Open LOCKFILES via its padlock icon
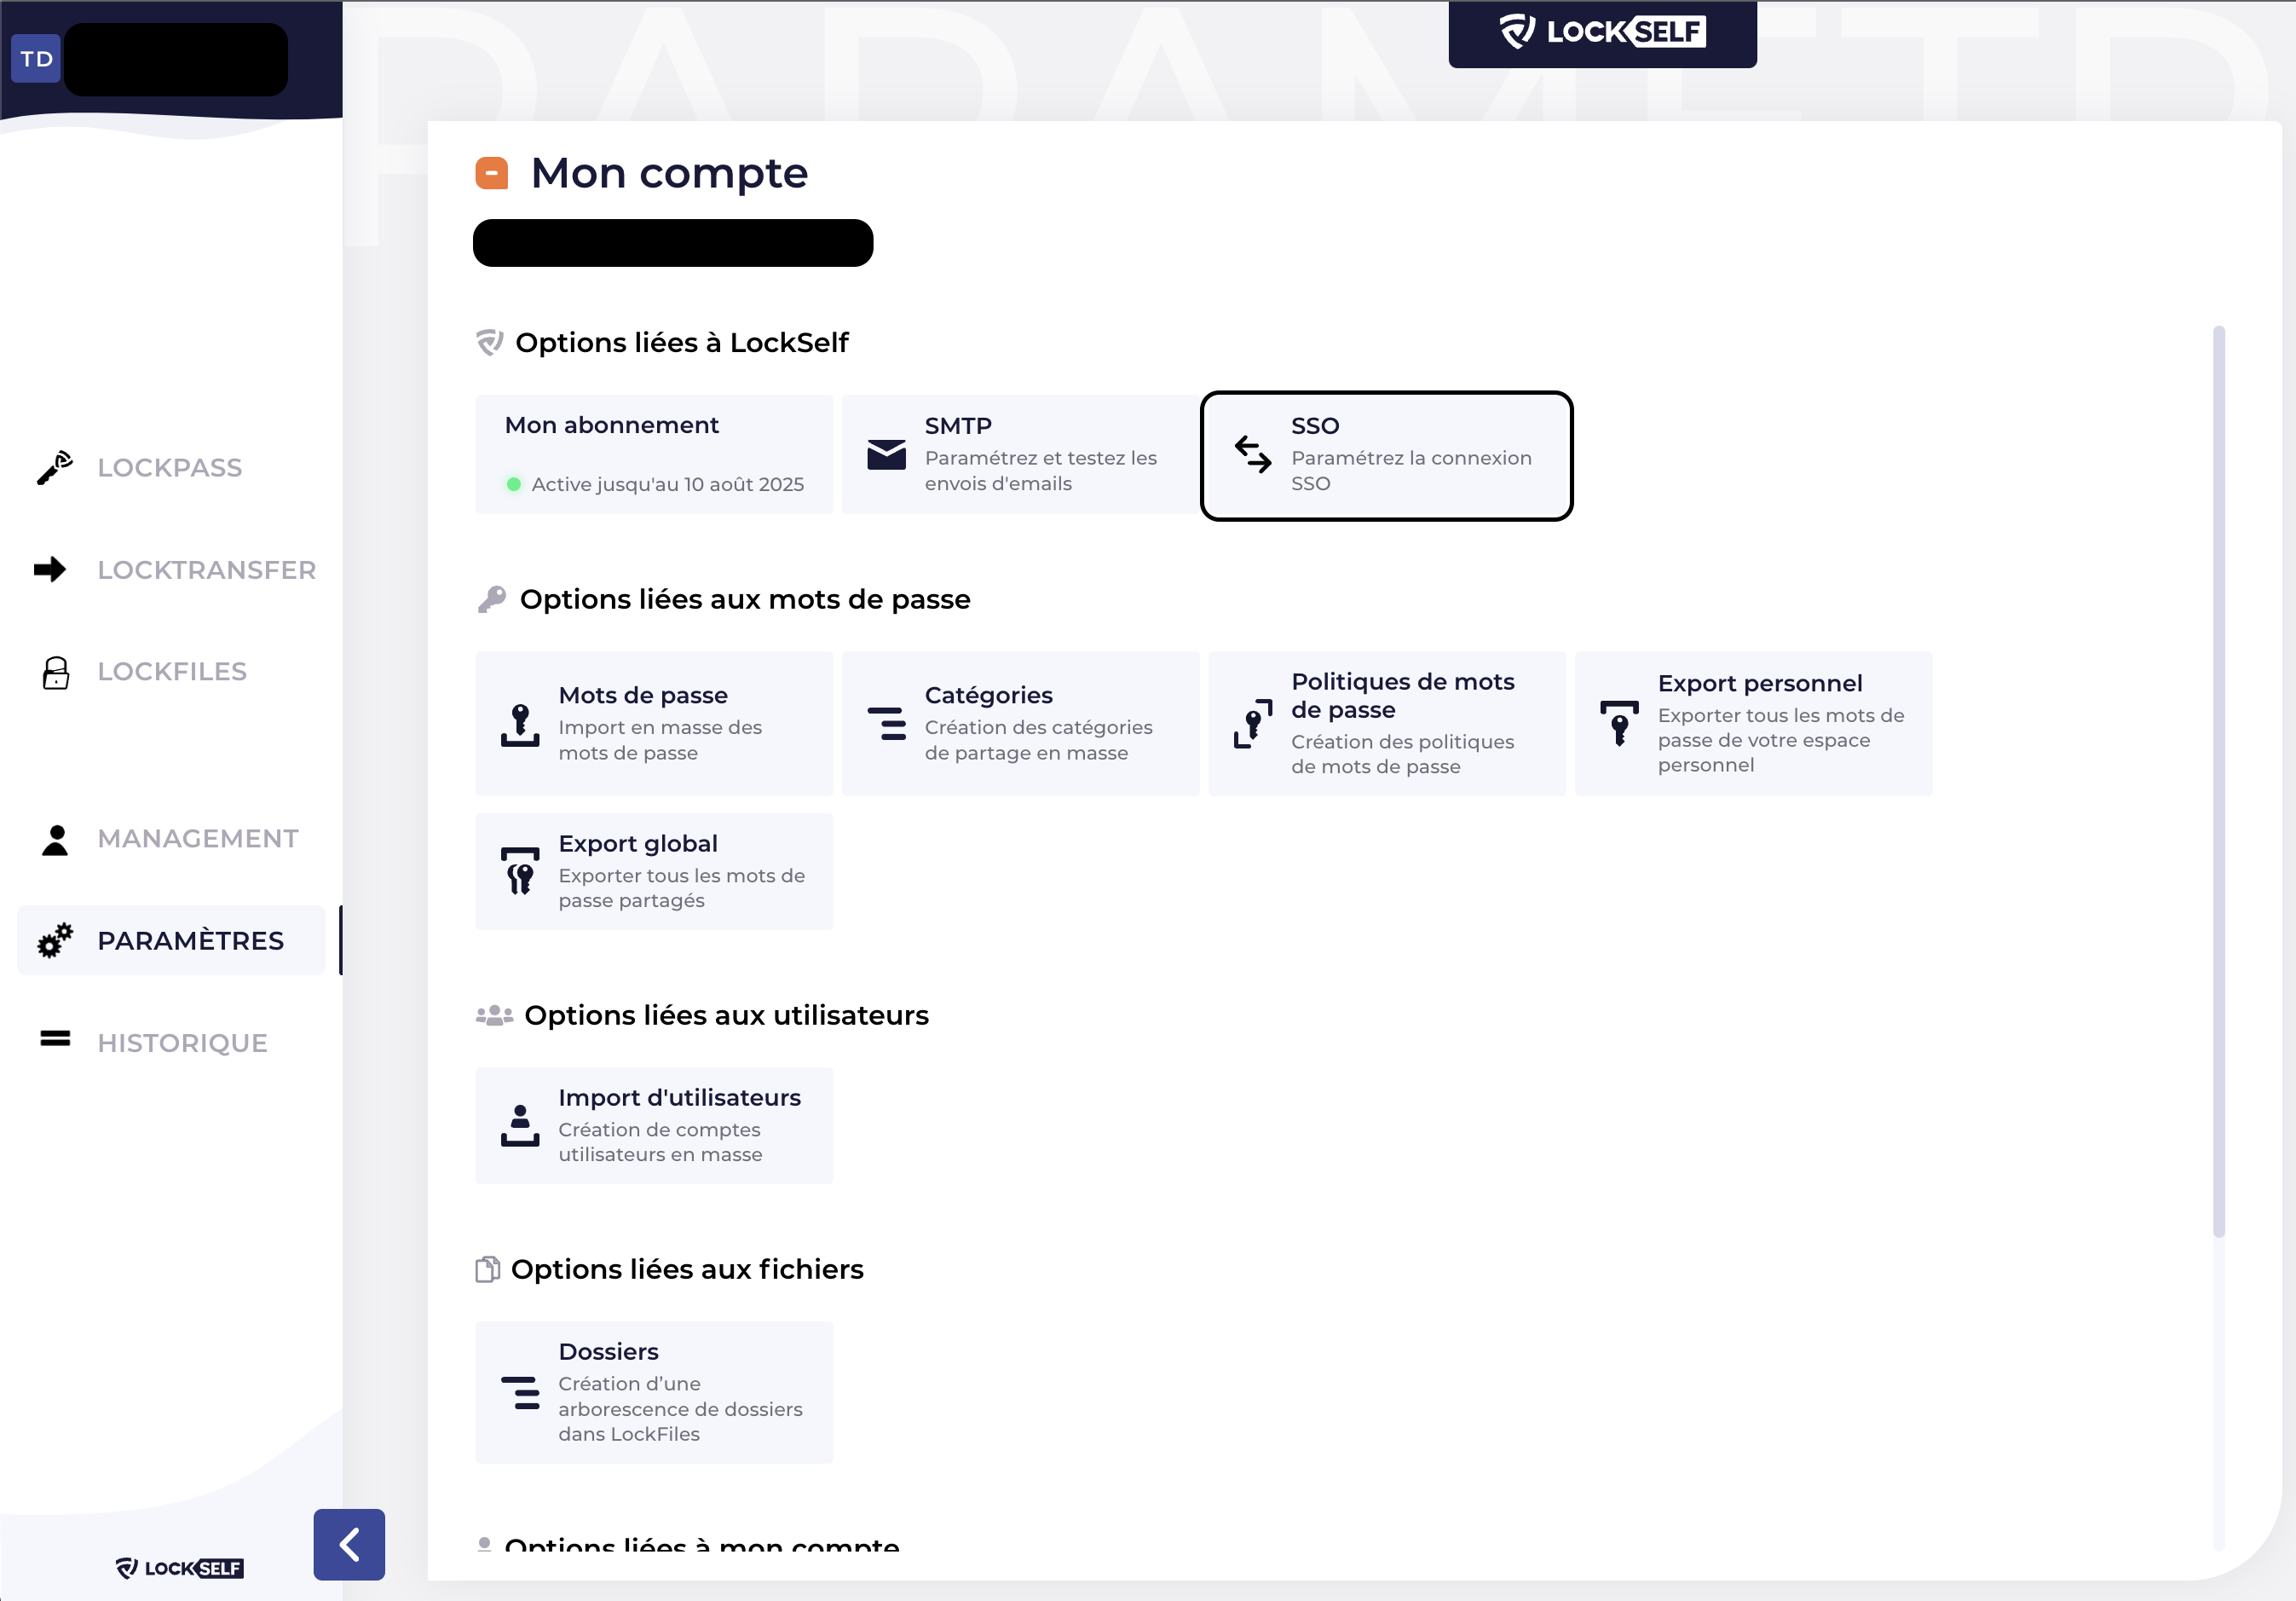This screenshot has width=2296, height=1601. 55,671
